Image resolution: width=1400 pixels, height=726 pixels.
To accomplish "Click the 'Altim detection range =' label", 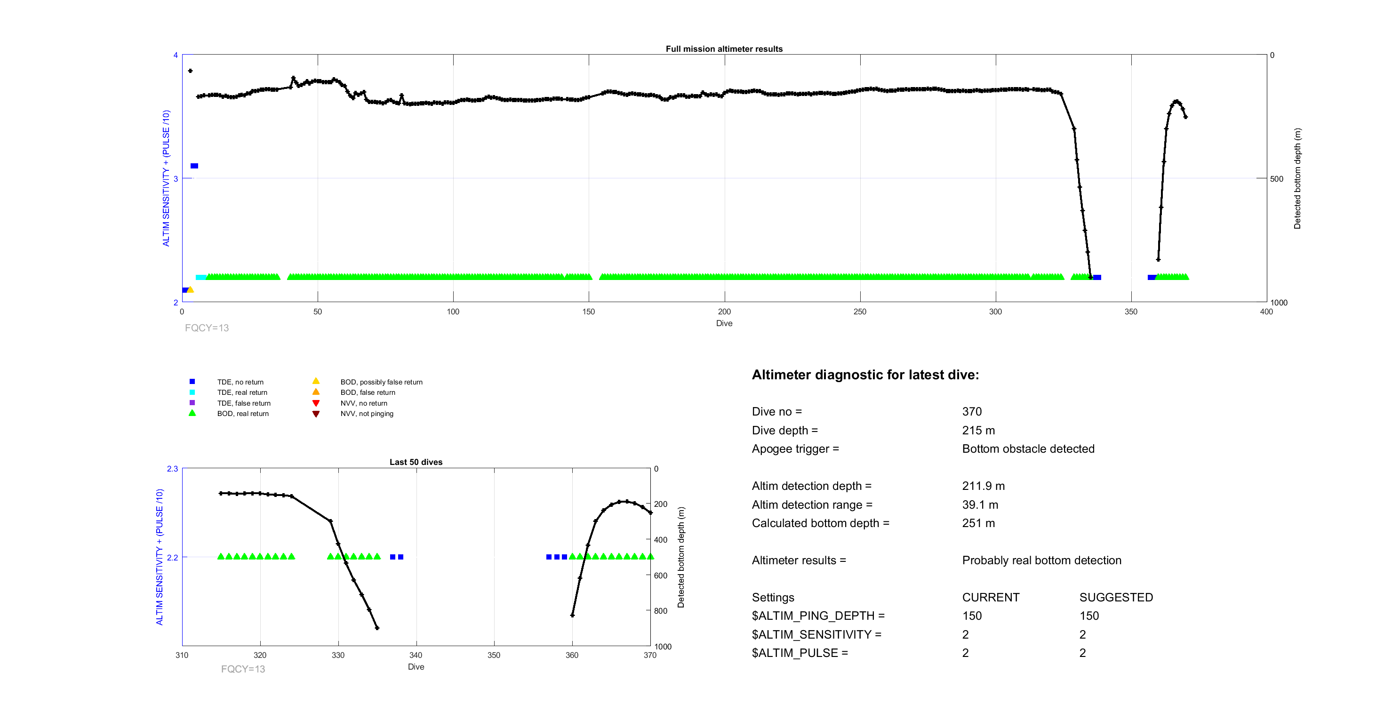I will click(x=812, y=505).
